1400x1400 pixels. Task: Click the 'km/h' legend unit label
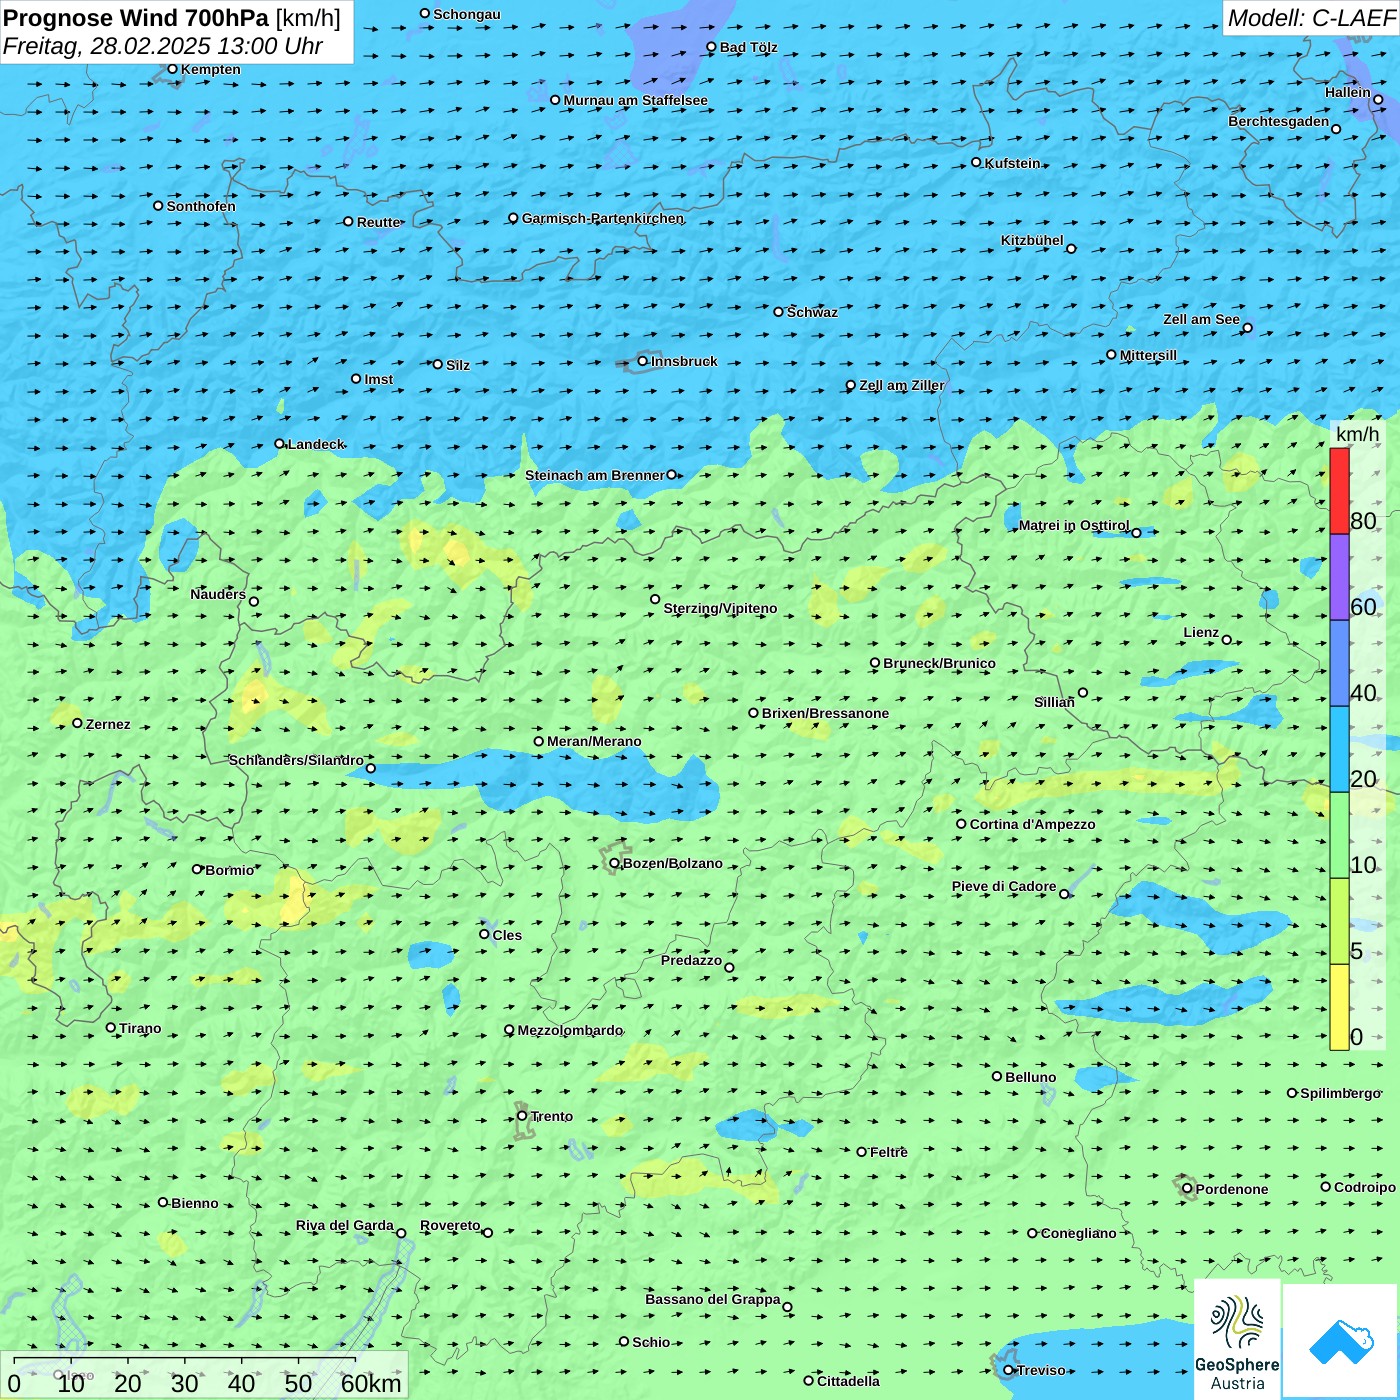pos(1357,434)
